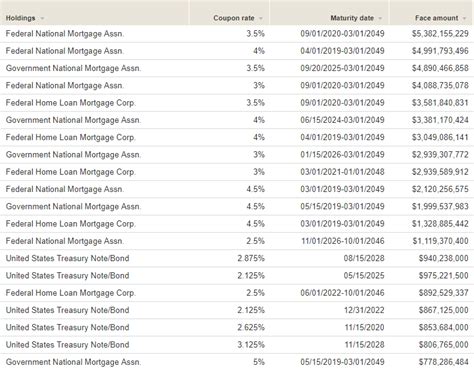Screen dimensions: 474x371
Task: Select face amount $4,991,793,496
Action: (440, 51)
